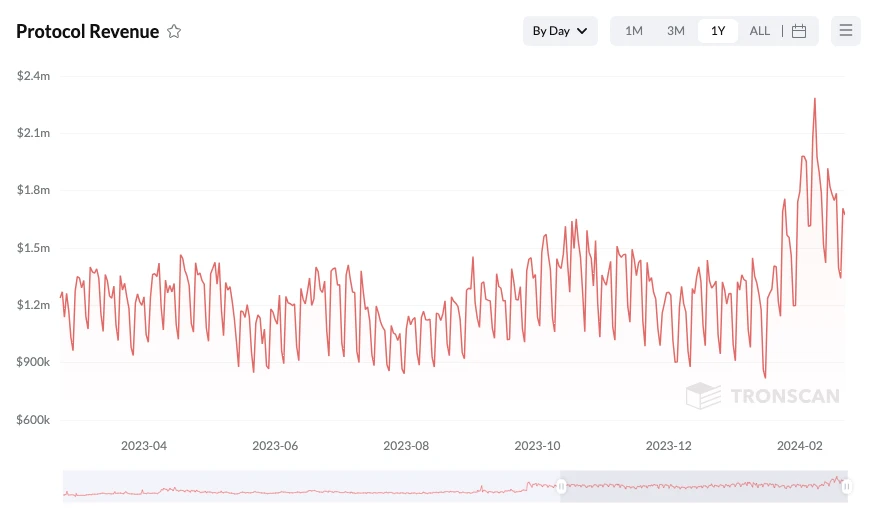Screen dimensions: 874x523
Task: Click the 2024-02 x-axis label
Action: (x=801, y=446)
